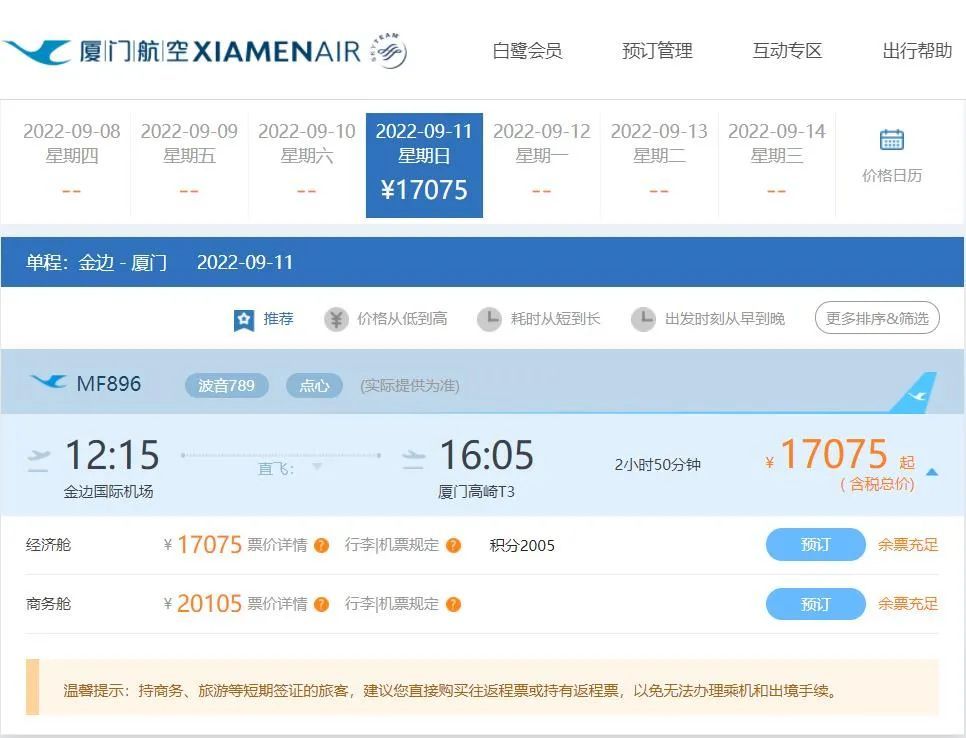This screenshot has width=966, height=738.
Task: Open economy fare details help icon
Action: pos(321,545)
